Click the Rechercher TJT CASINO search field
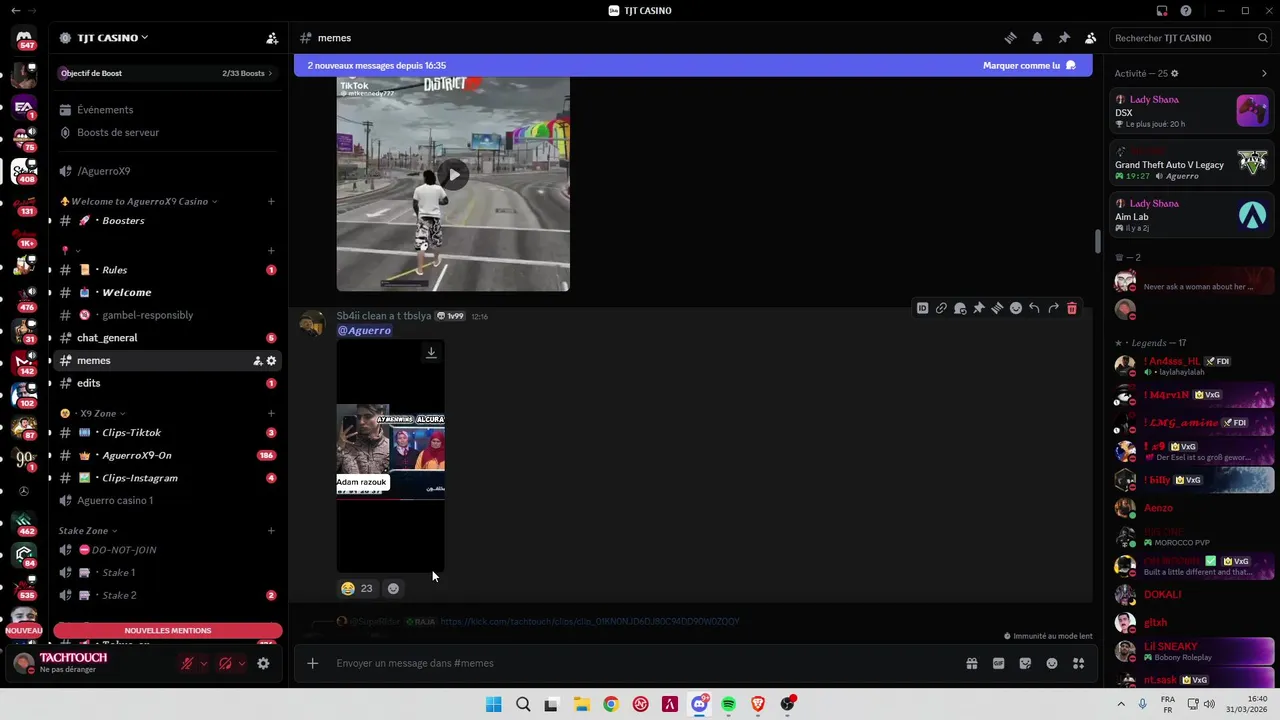Screen dimensions: 1280x720 tap(1191, 38)
